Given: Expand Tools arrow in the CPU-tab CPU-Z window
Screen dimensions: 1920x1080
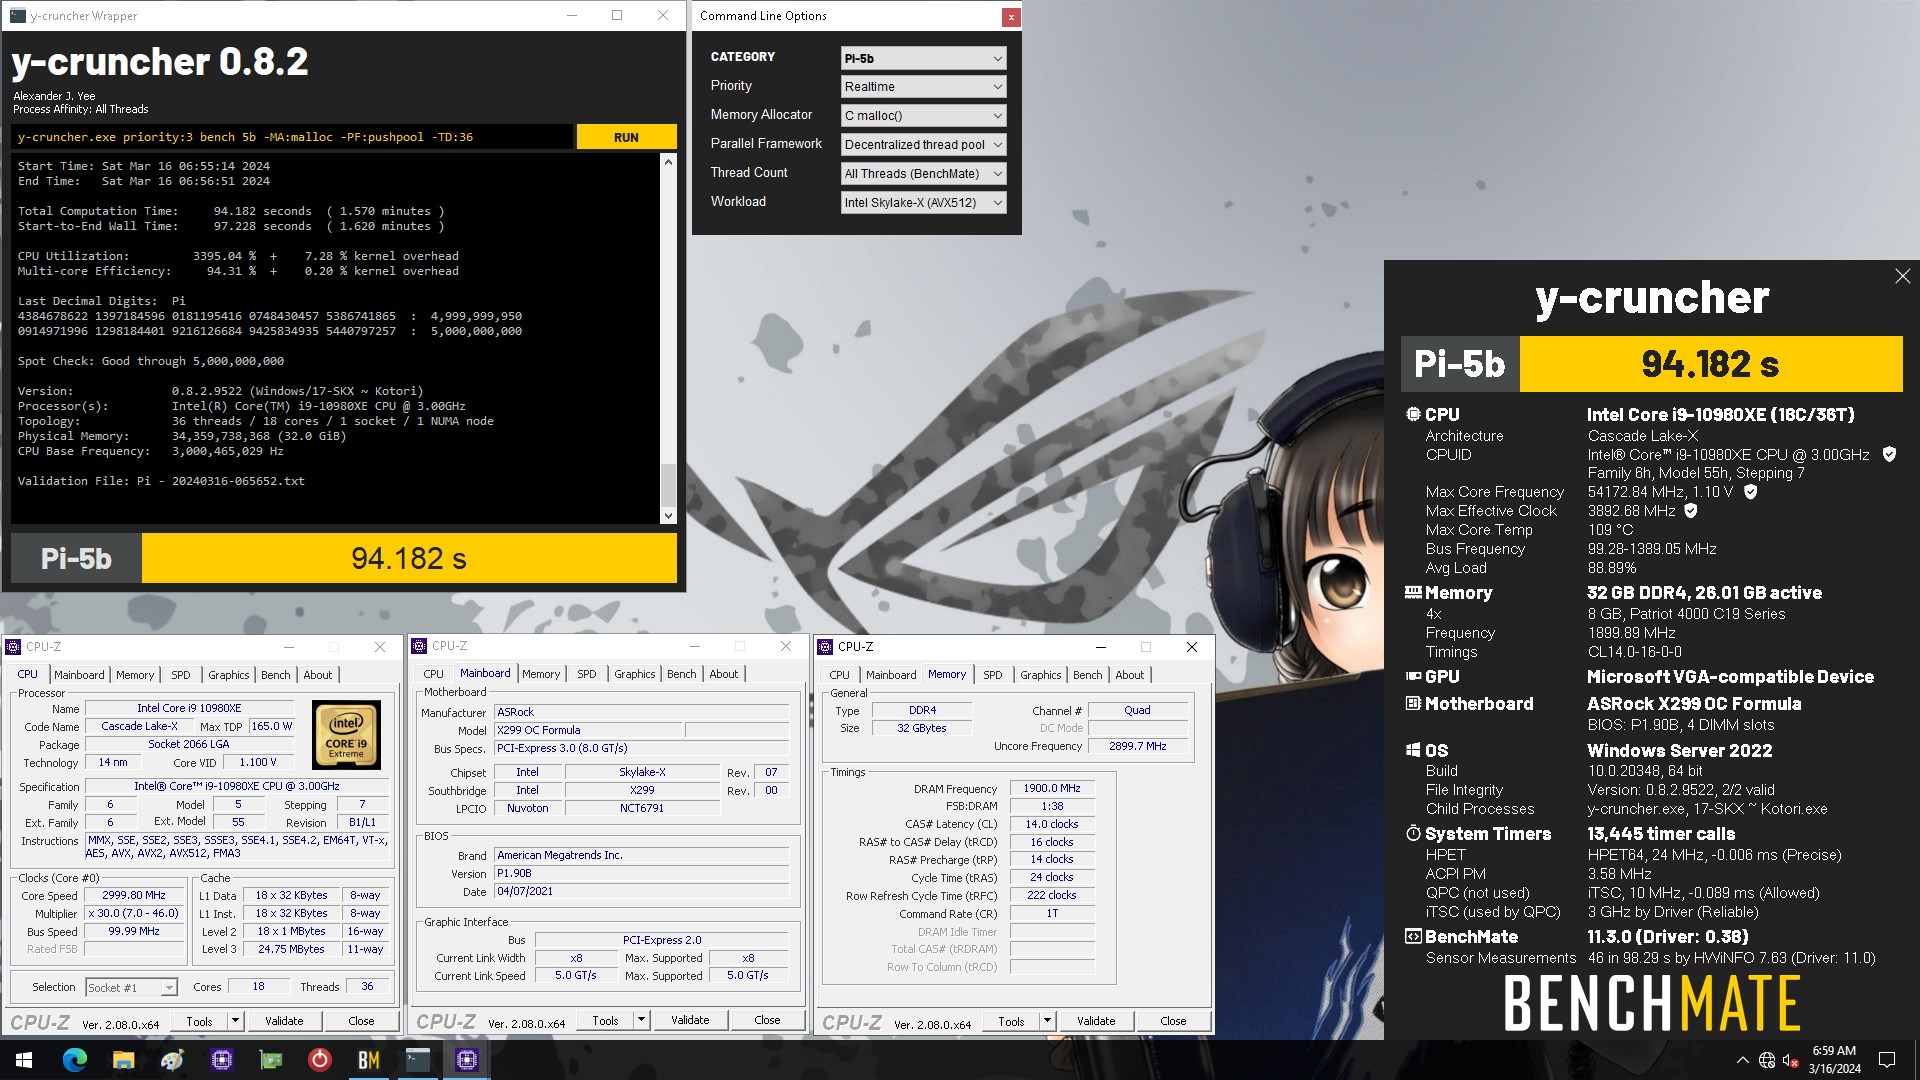Looking at the screenshot, I should click(235, 1021).
